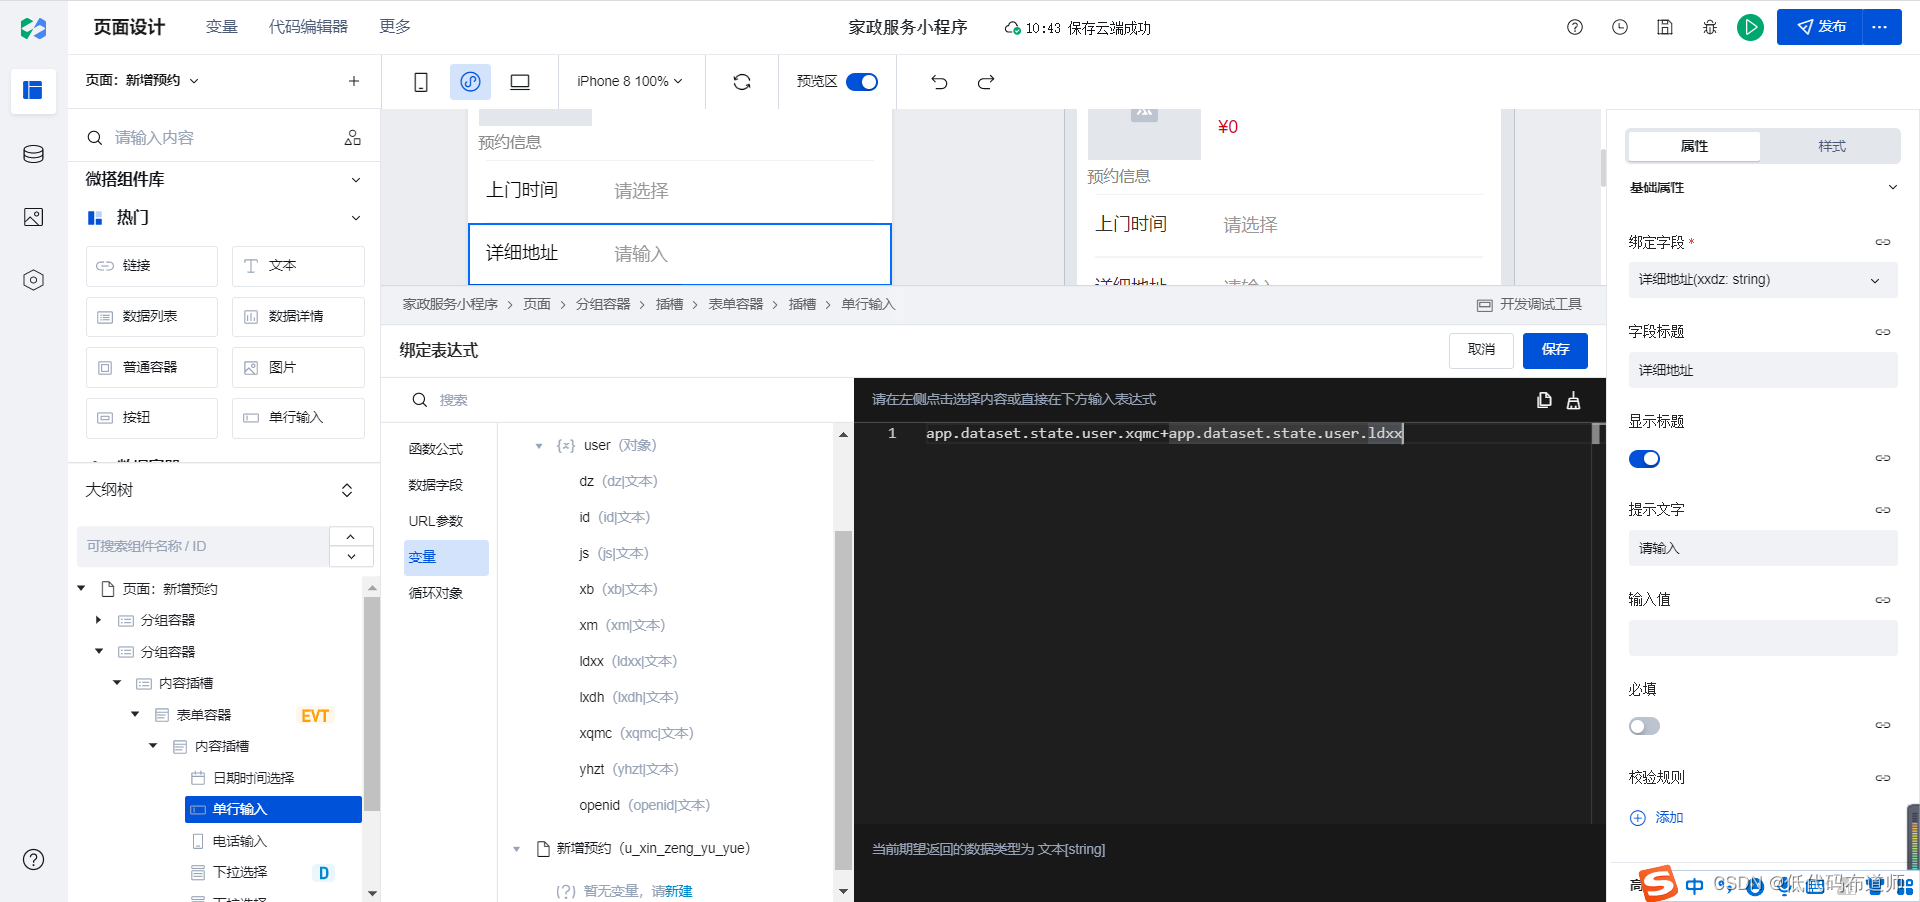Click the save disk icon in top bar
This screenshot has width=1920, height=902.
pos(1665,27)
